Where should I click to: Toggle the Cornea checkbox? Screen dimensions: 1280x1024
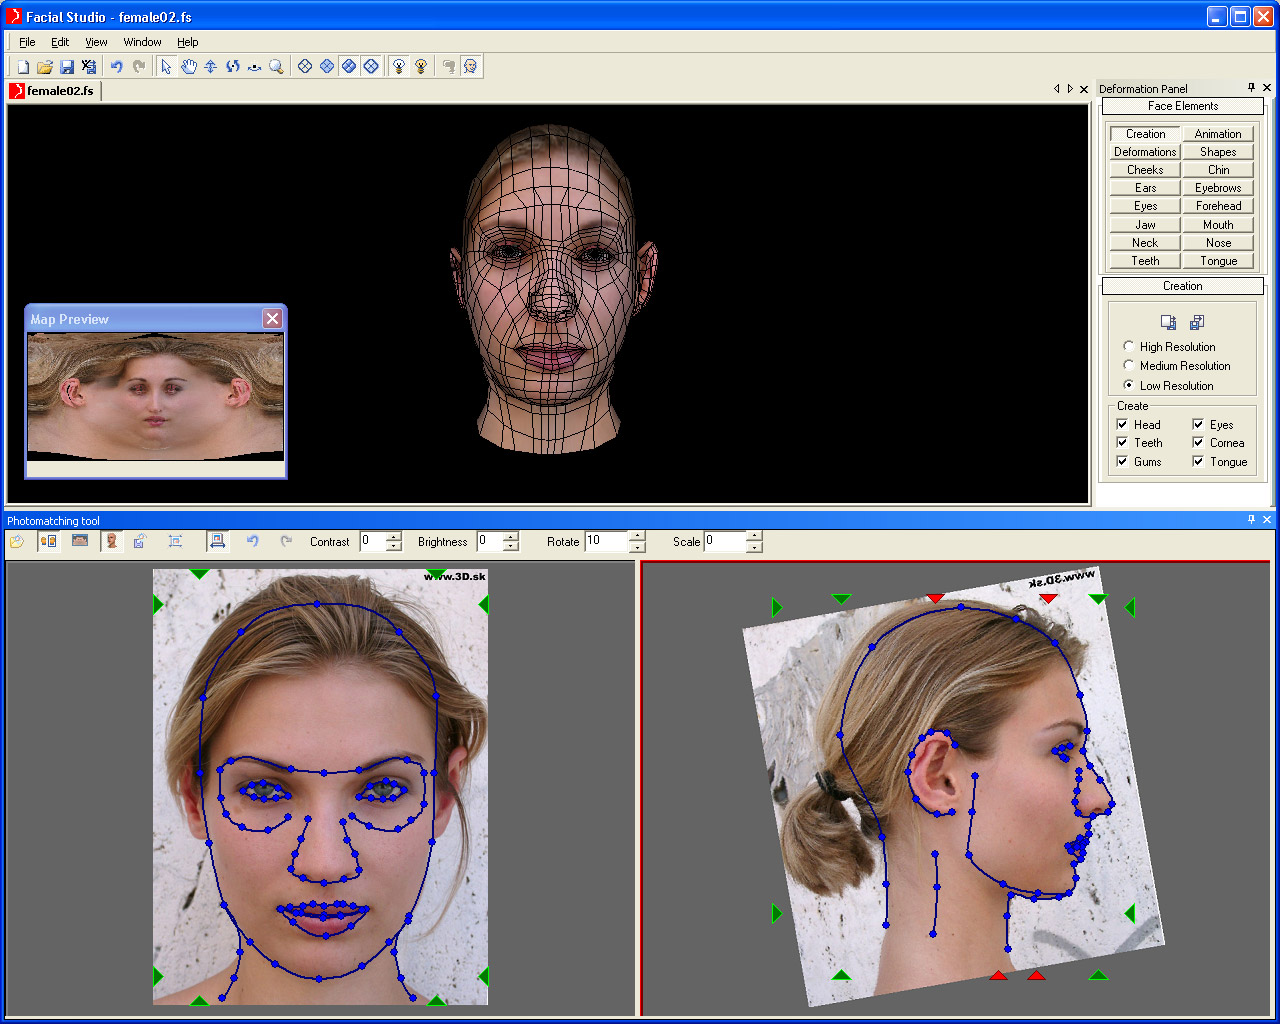[1198, 443]
